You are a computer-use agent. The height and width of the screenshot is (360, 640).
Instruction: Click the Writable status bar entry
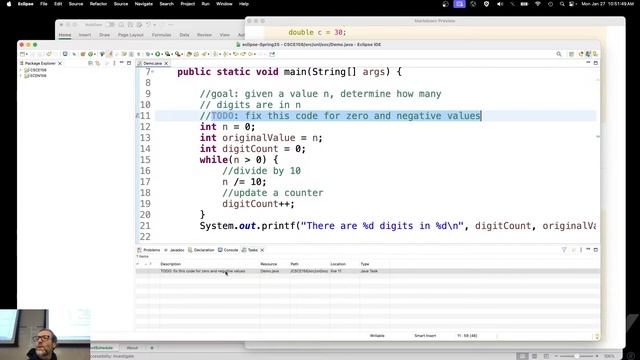click(377, 336)
